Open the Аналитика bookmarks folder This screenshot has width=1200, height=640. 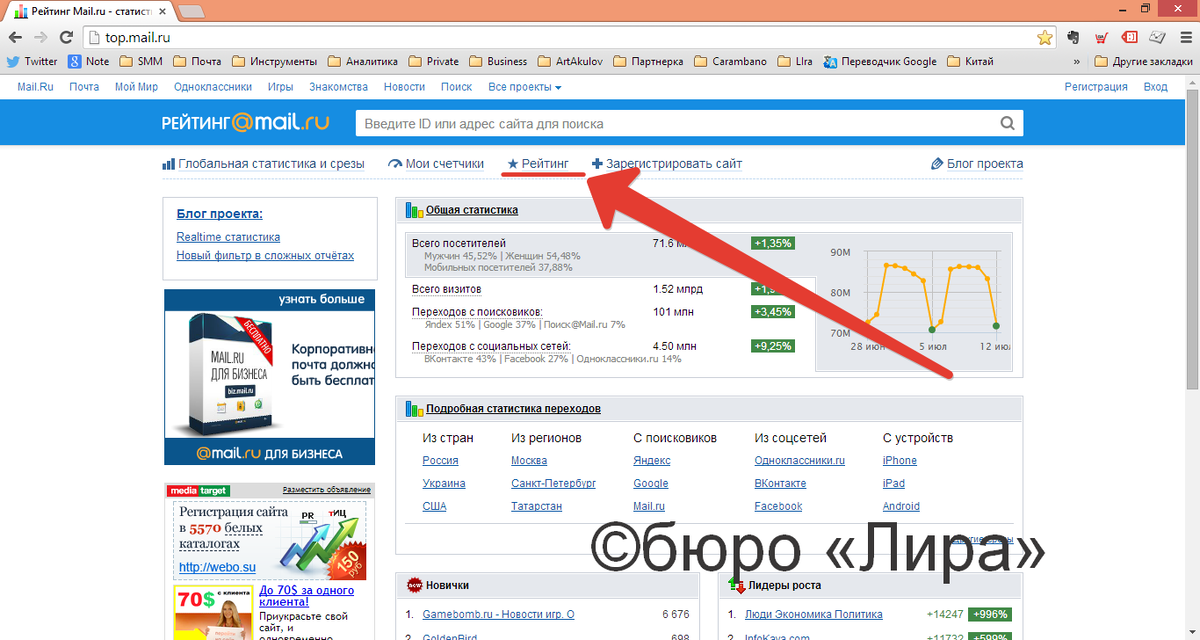(x=363, y=61)
